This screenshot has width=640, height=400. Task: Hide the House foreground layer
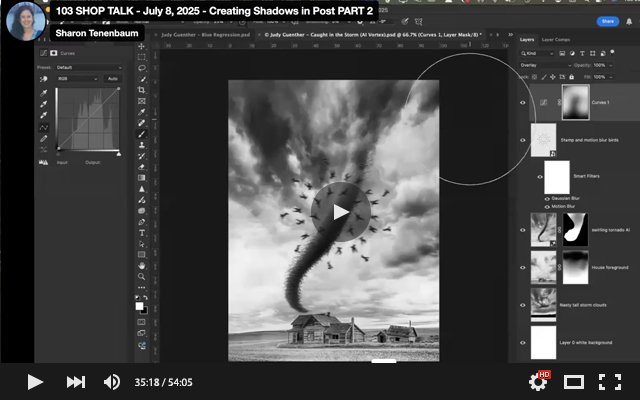pyautogui.click(x=522, y=267)
